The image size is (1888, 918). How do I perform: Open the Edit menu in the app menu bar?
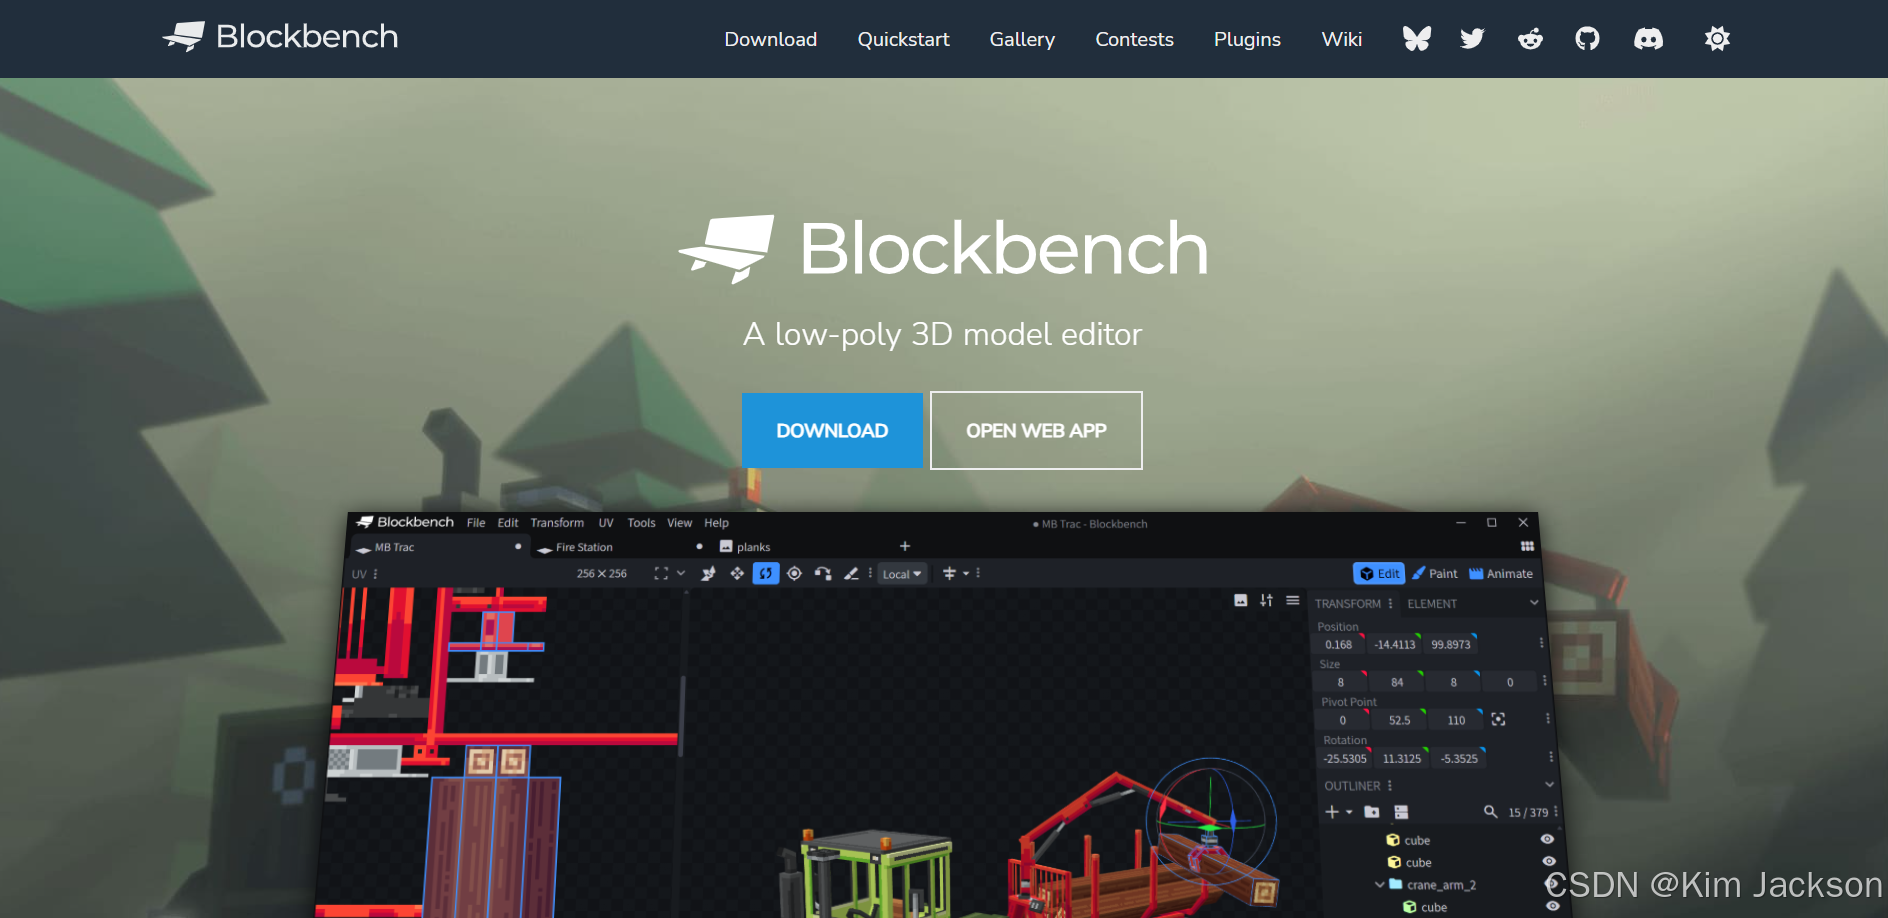508,523
